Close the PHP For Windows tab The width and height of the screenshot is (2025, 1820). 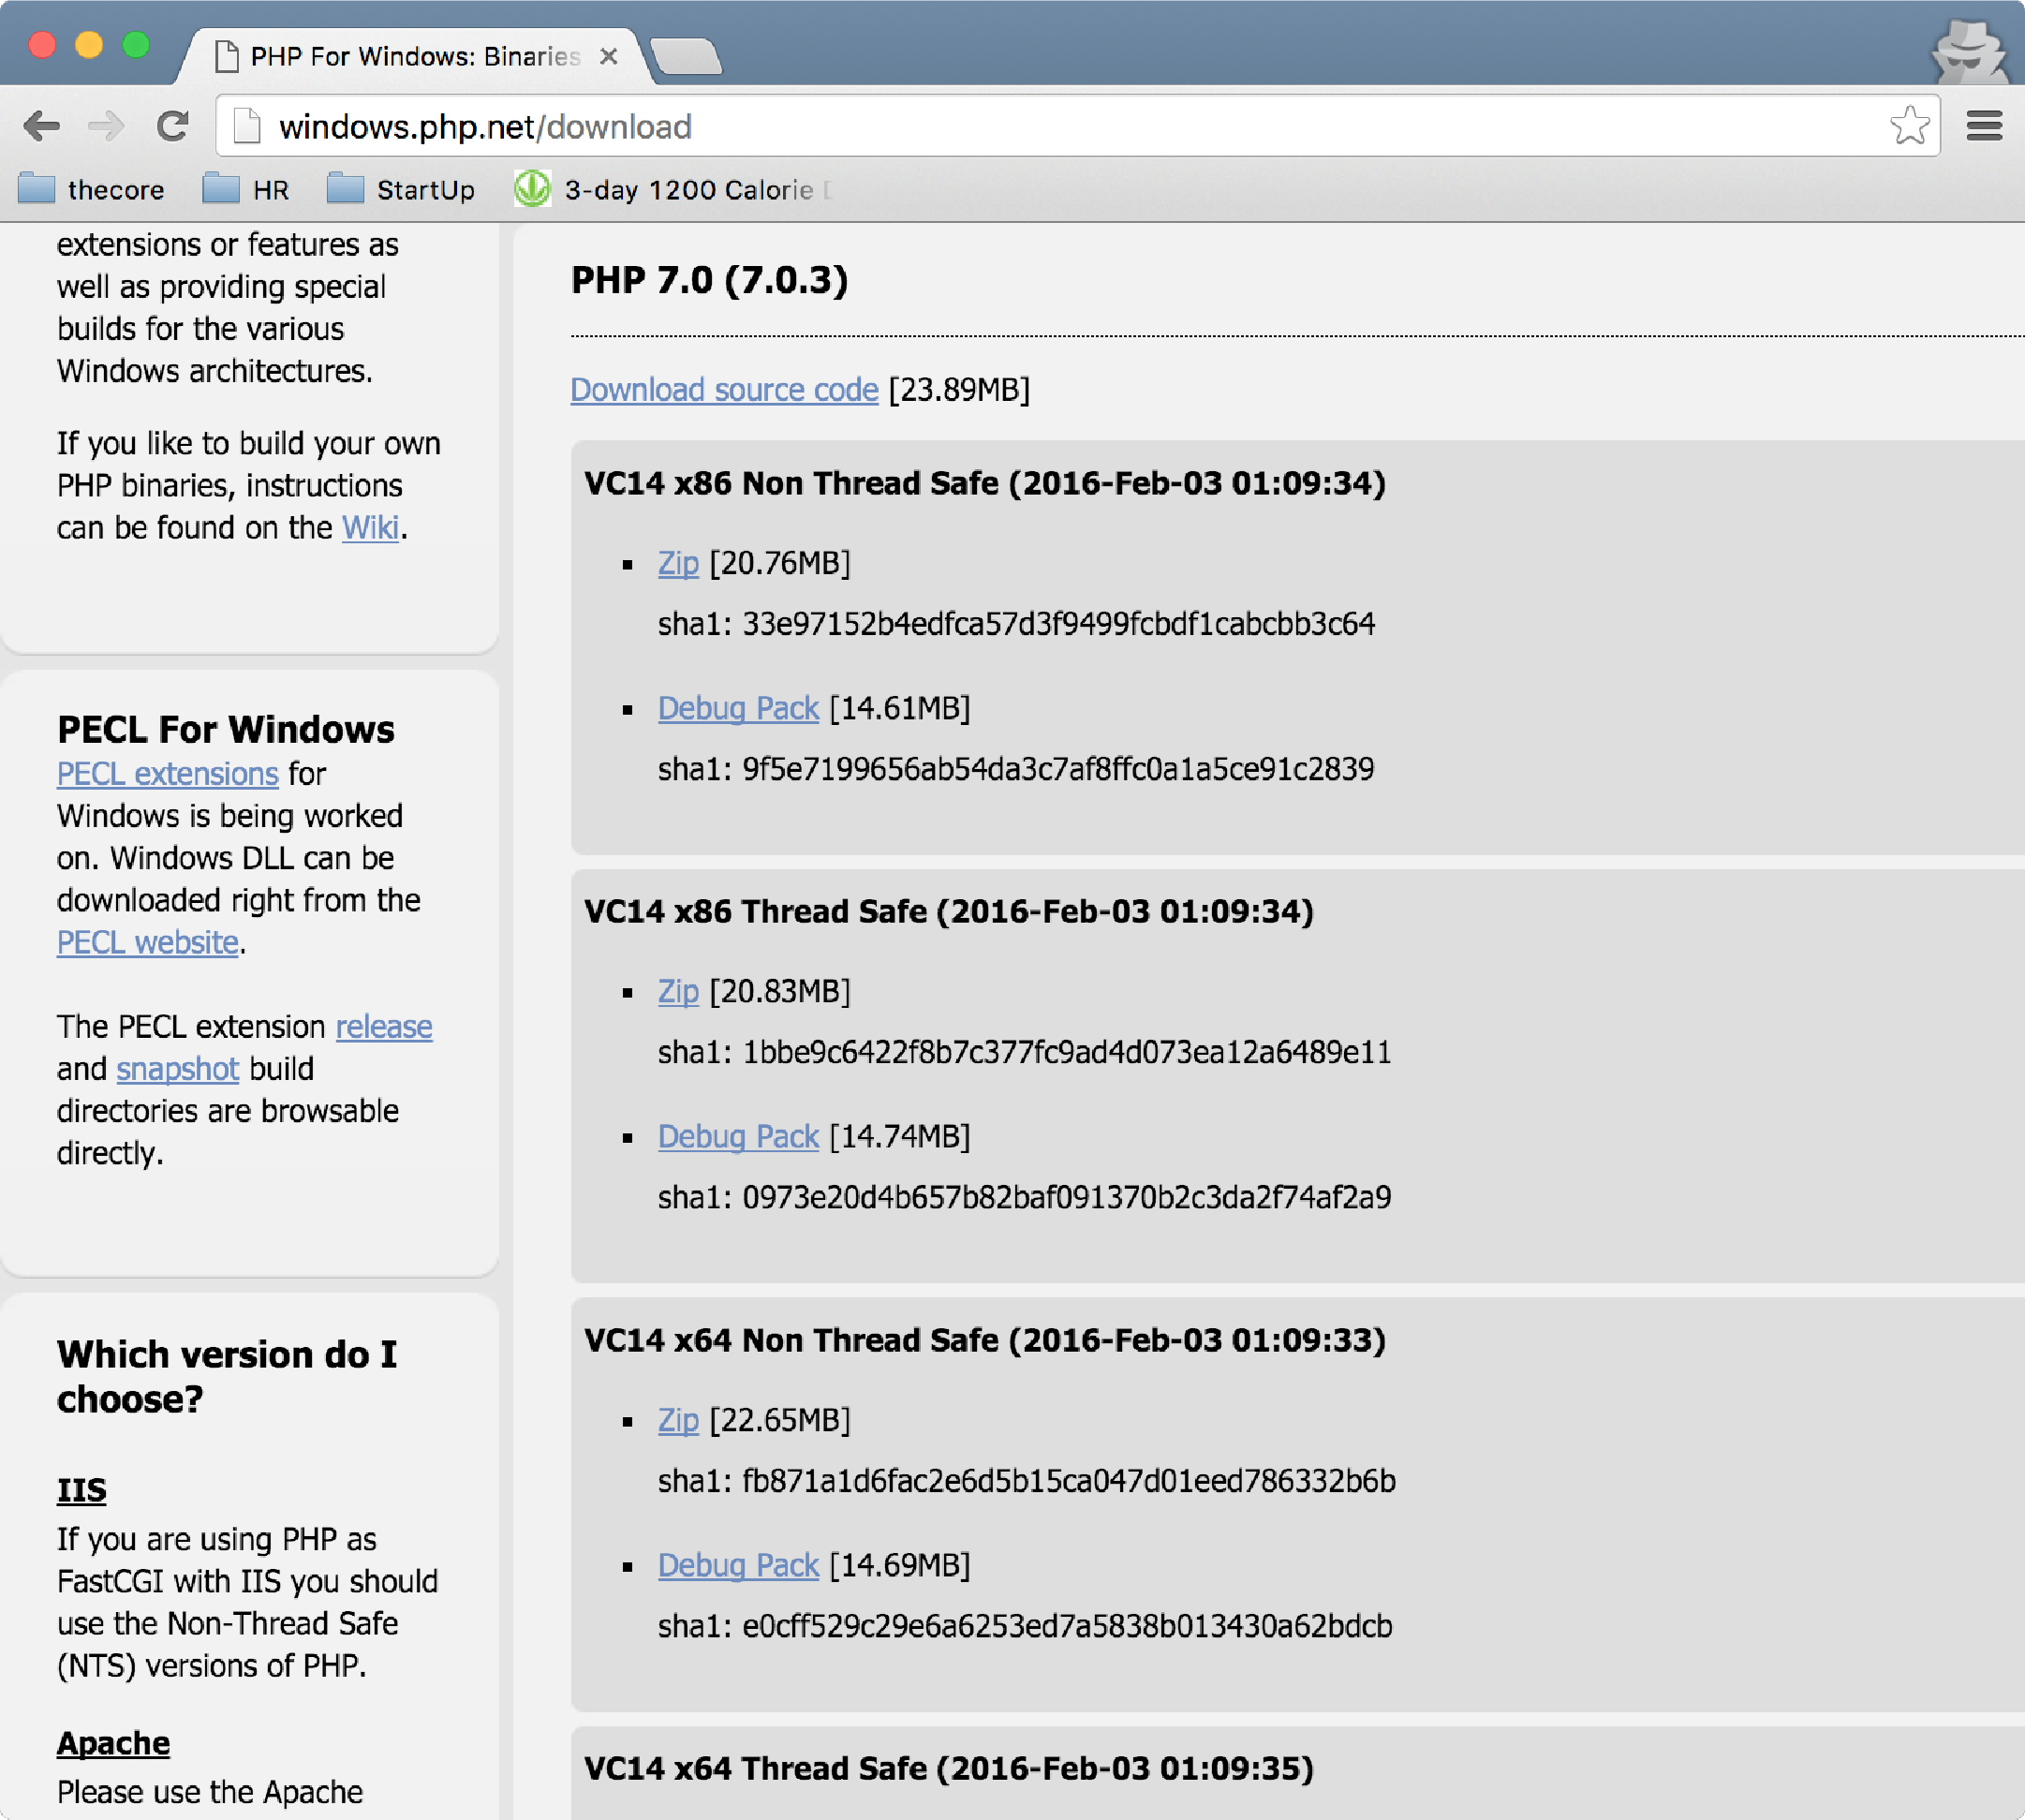pyautogui.click(x=608, y=56)
